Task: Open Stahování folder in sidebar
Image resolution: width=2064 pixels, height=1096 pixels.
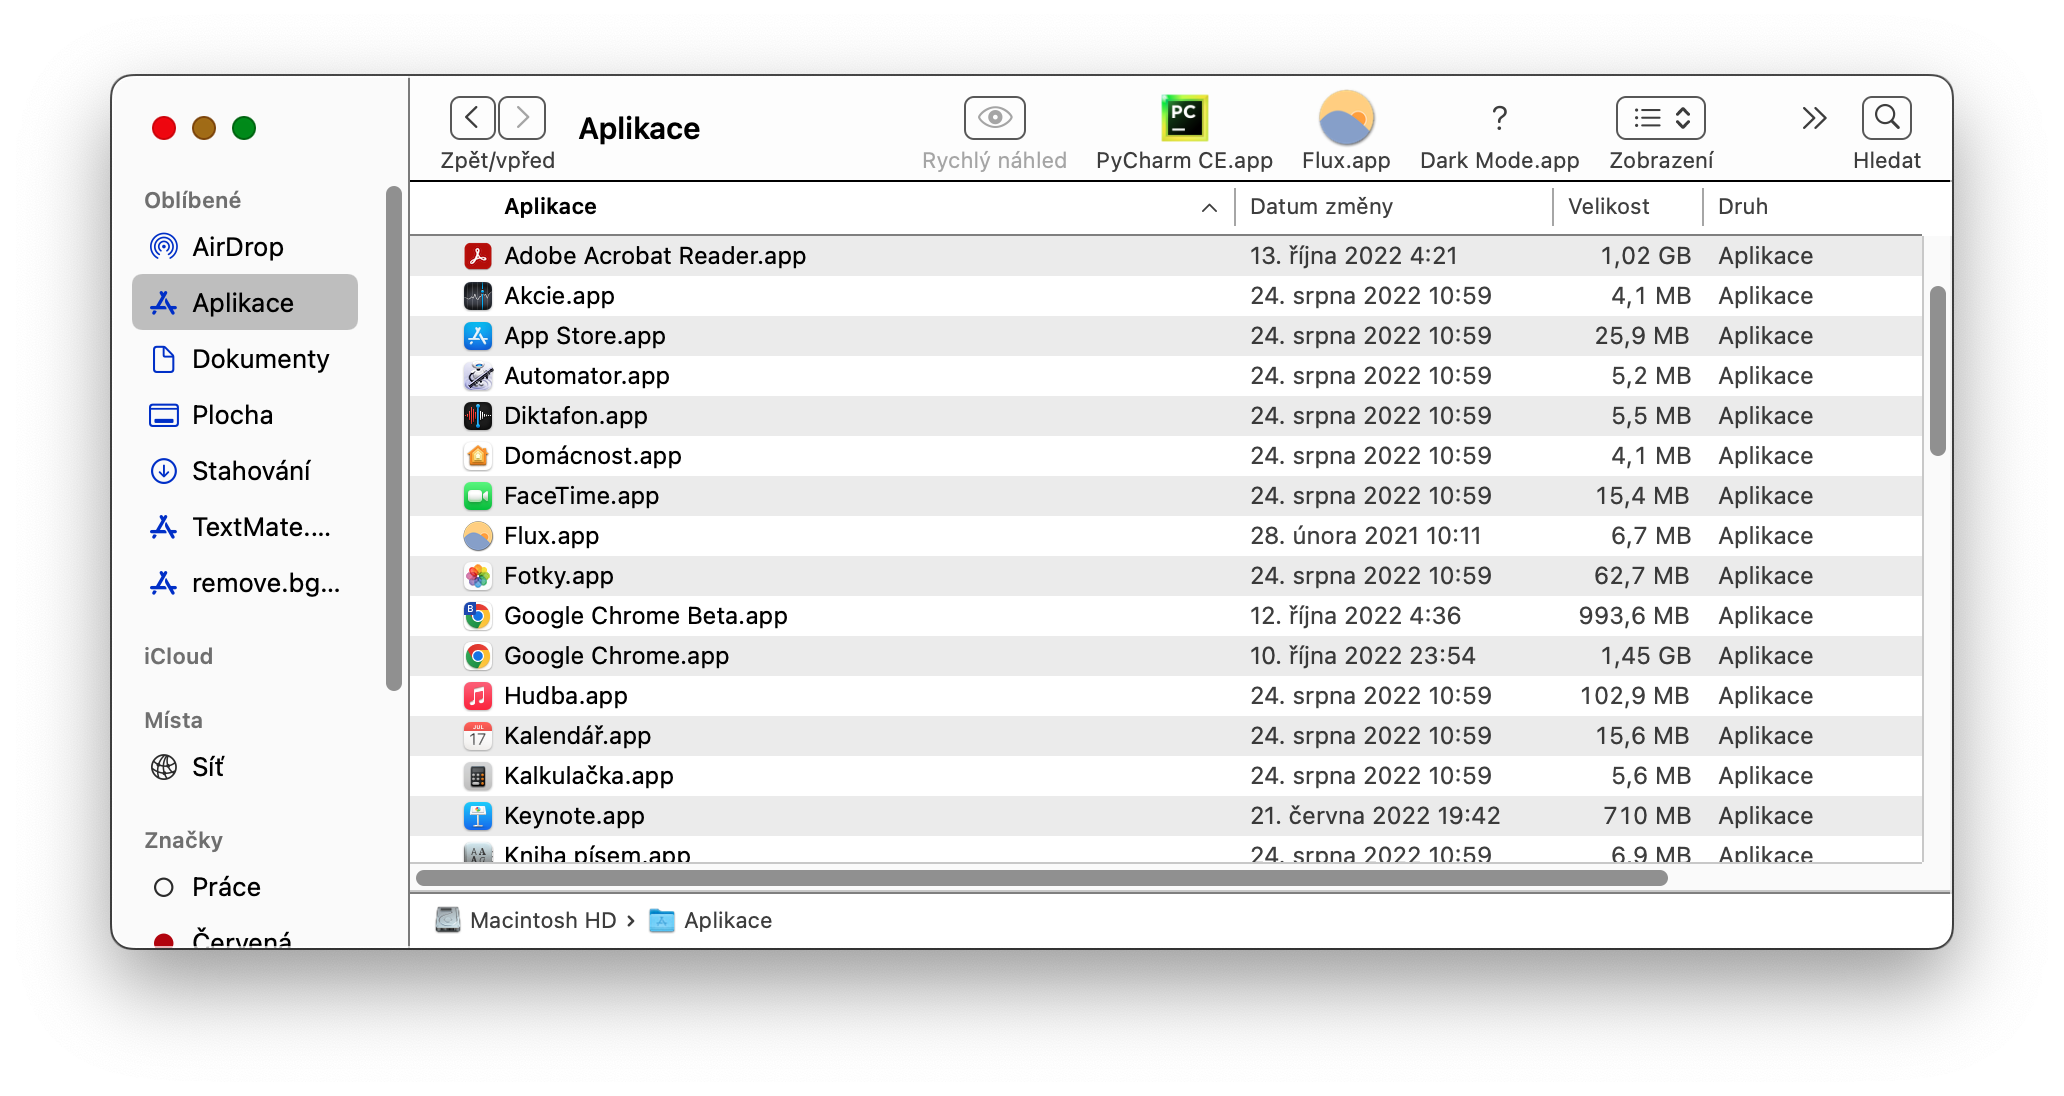Action: pos(250,471)
